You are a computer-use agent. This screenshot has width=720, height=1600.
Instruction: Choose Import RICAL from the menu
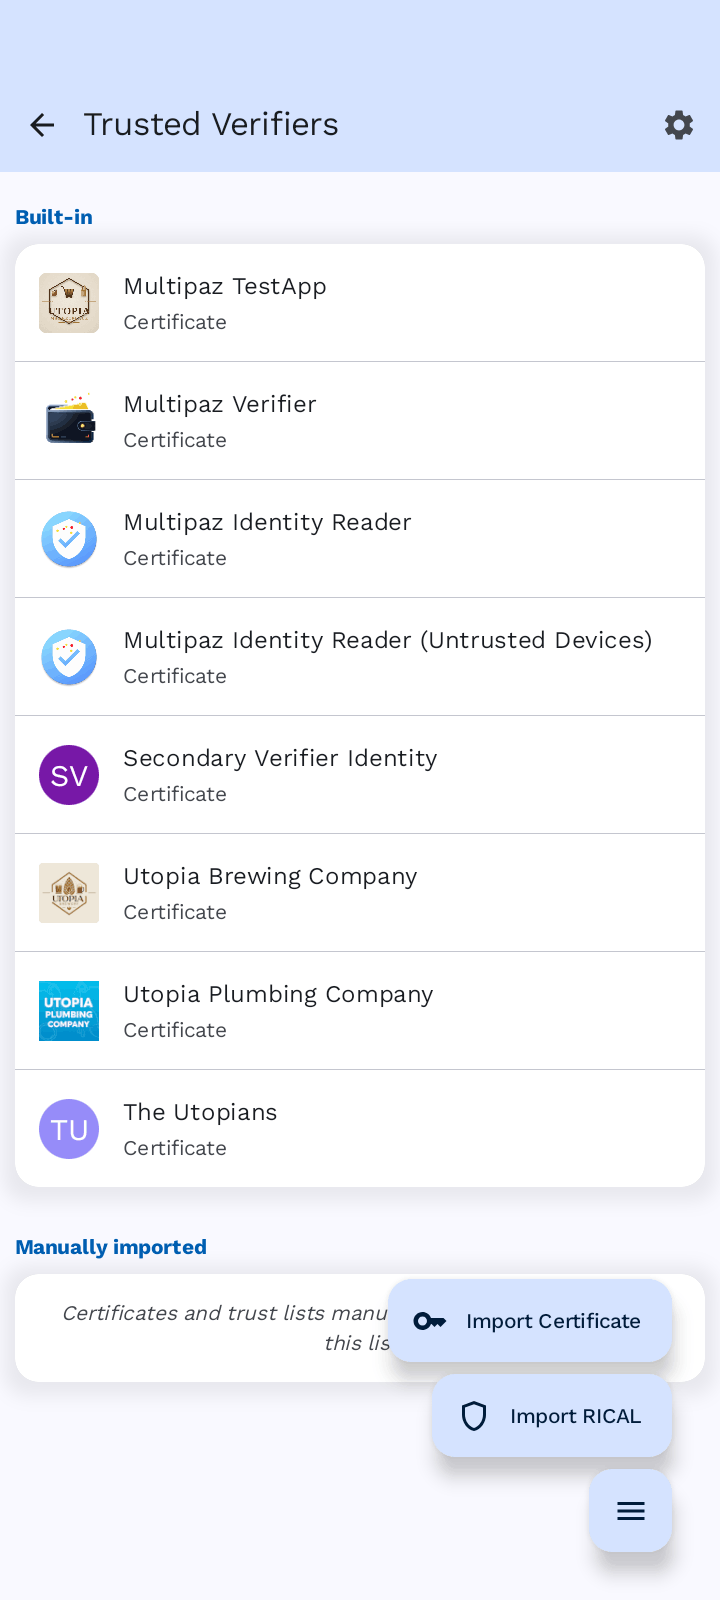pyautogui.click(x=552, y=1416)
